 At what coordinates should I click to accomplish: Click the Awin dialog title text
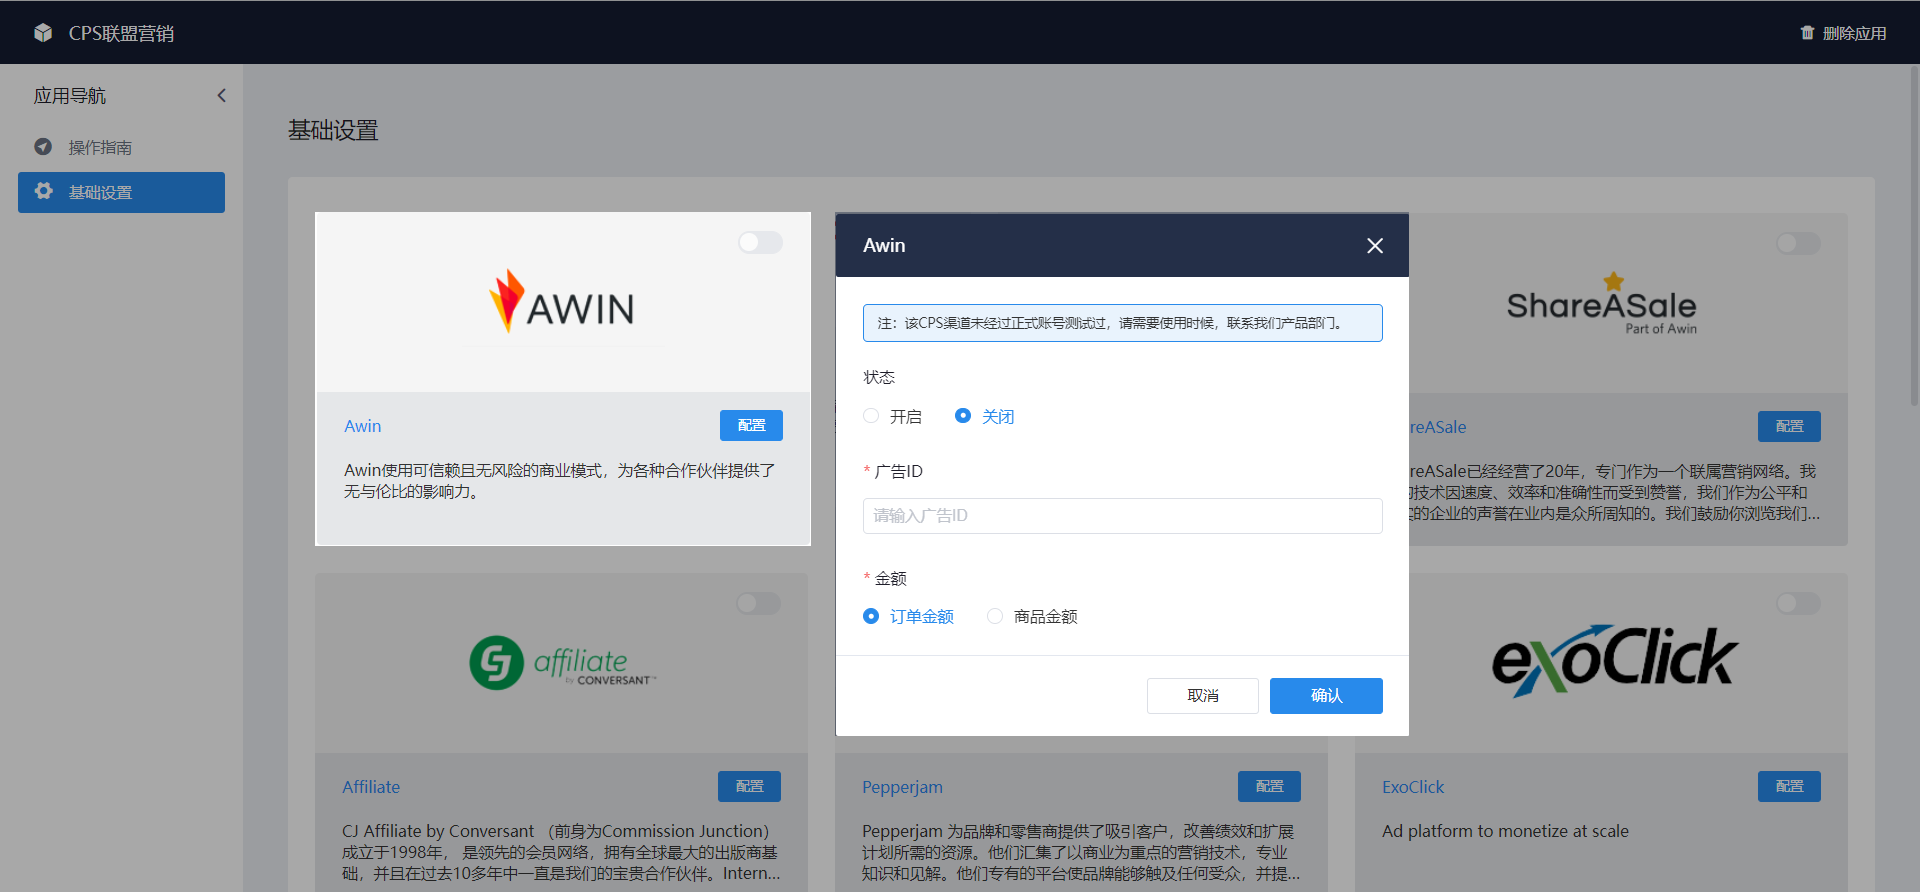coord(884,245)
